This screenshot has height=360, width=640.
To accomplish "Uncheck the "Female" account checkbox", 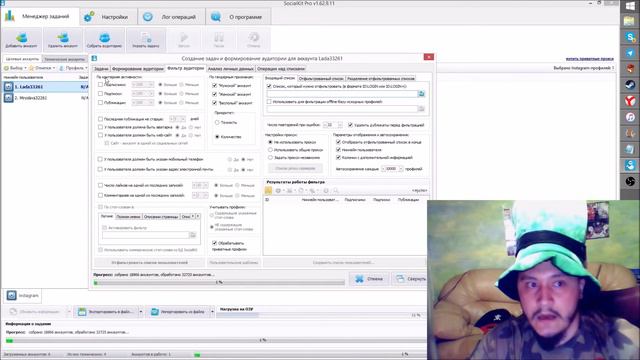I will tap(214, 94).
